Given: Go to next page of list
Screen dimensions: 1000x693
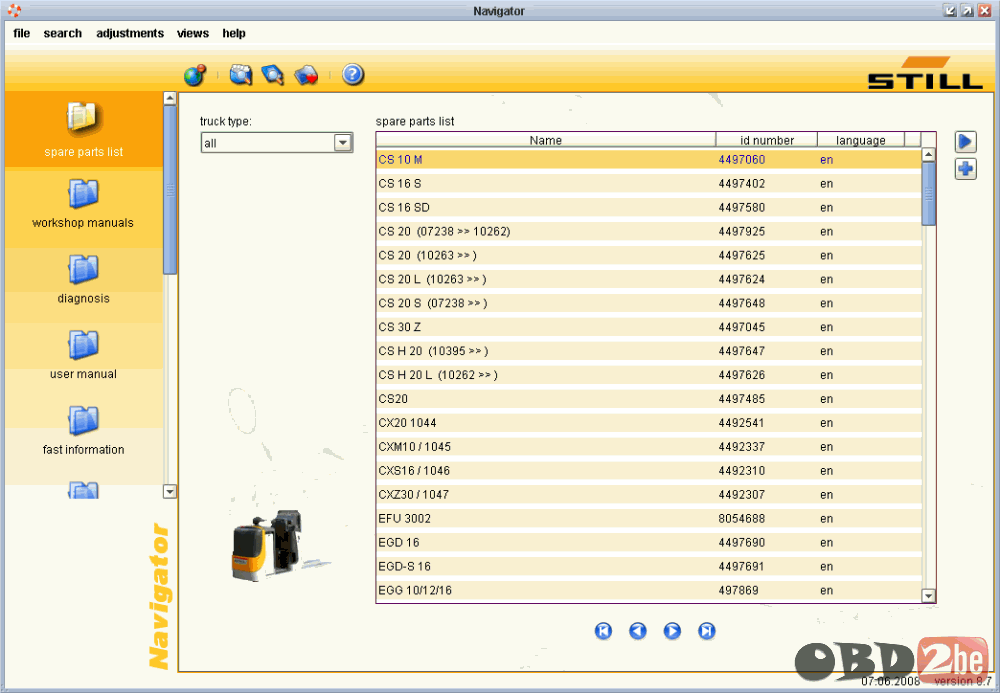Looking at the screenshot, I should click(x=672, y=631).
